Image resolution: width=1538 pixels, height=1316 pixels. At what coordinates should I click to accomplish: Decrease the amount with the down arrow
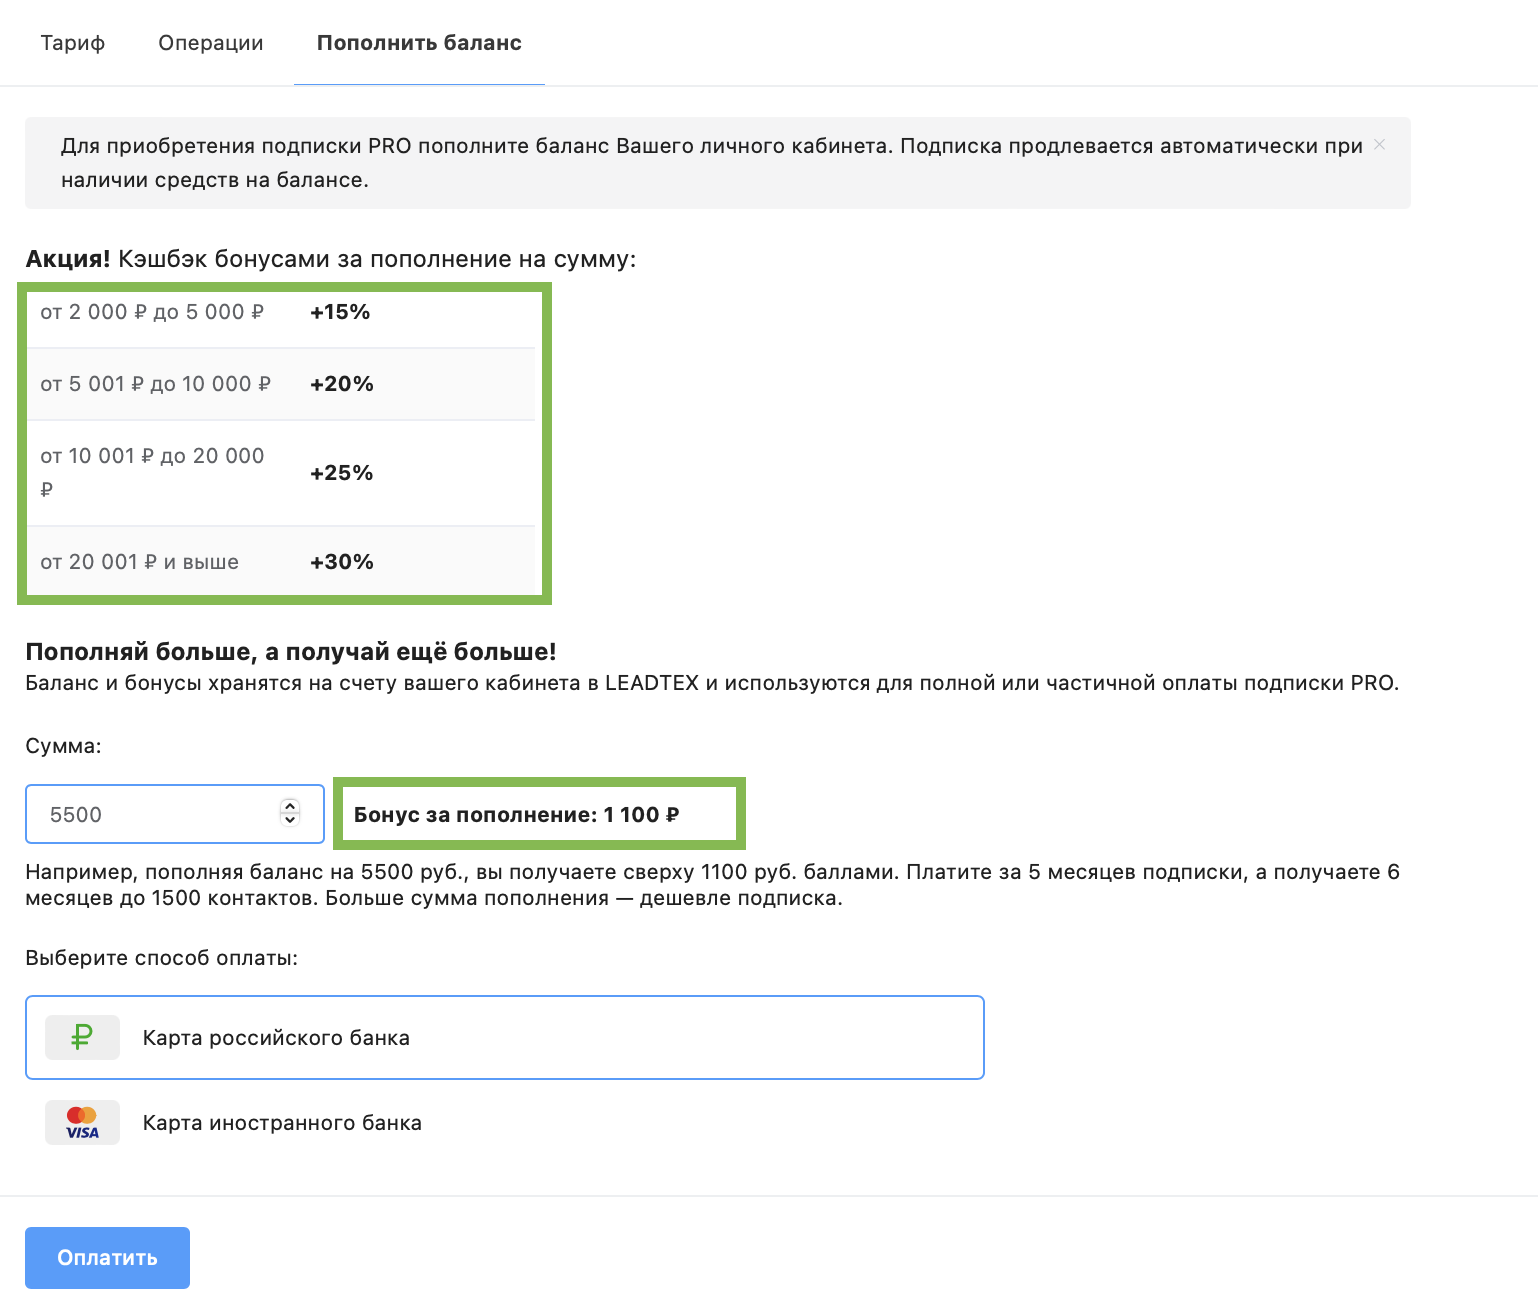(290, 821)
